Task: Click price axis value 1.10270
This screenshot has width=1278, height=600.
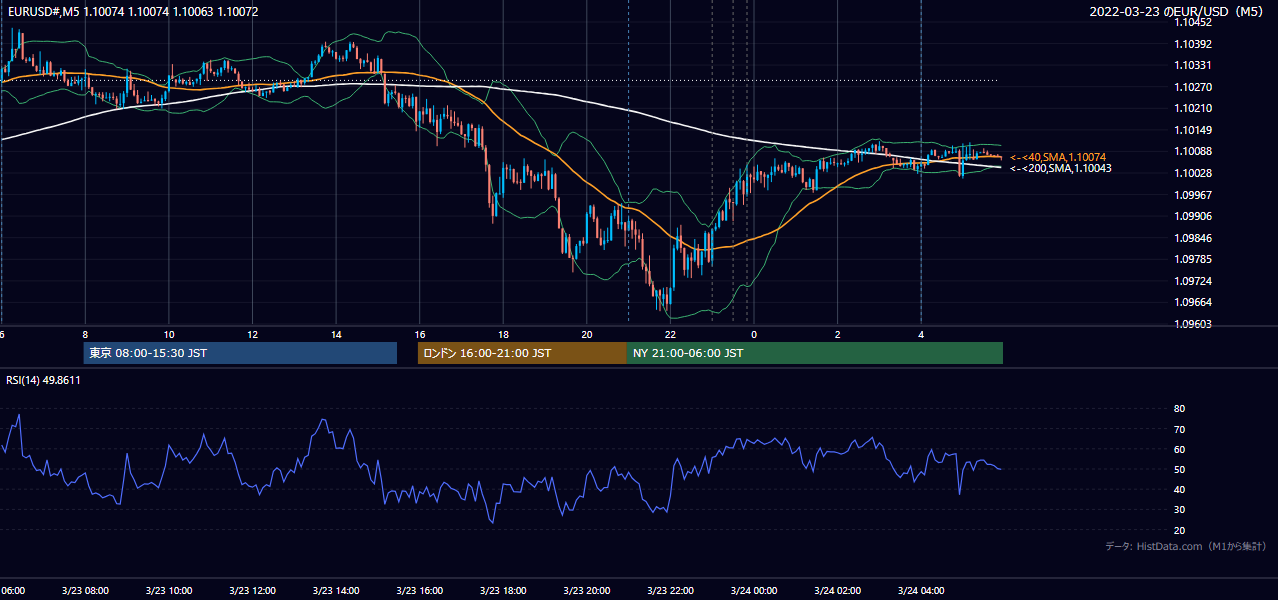Action: point(1193,87)
